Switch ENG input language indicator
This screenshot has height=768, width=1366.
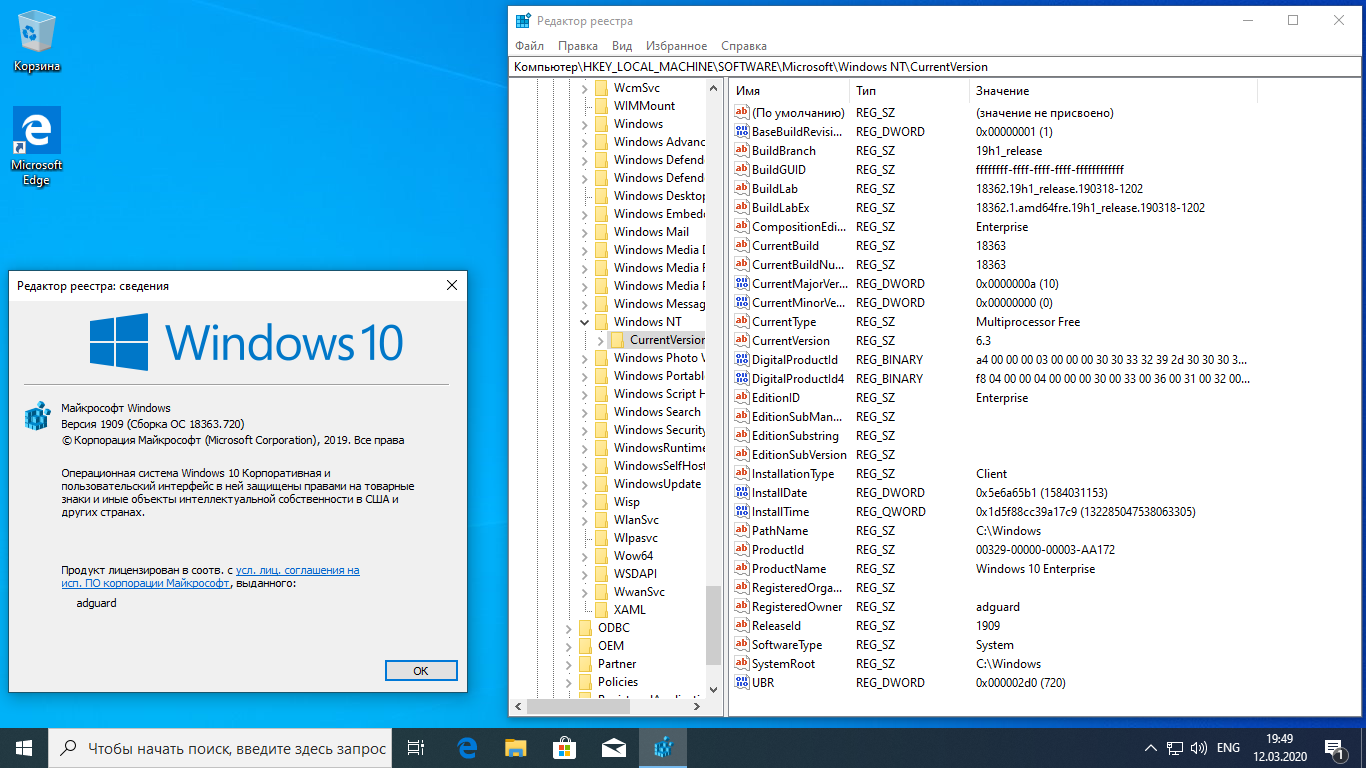(1228, 748)
